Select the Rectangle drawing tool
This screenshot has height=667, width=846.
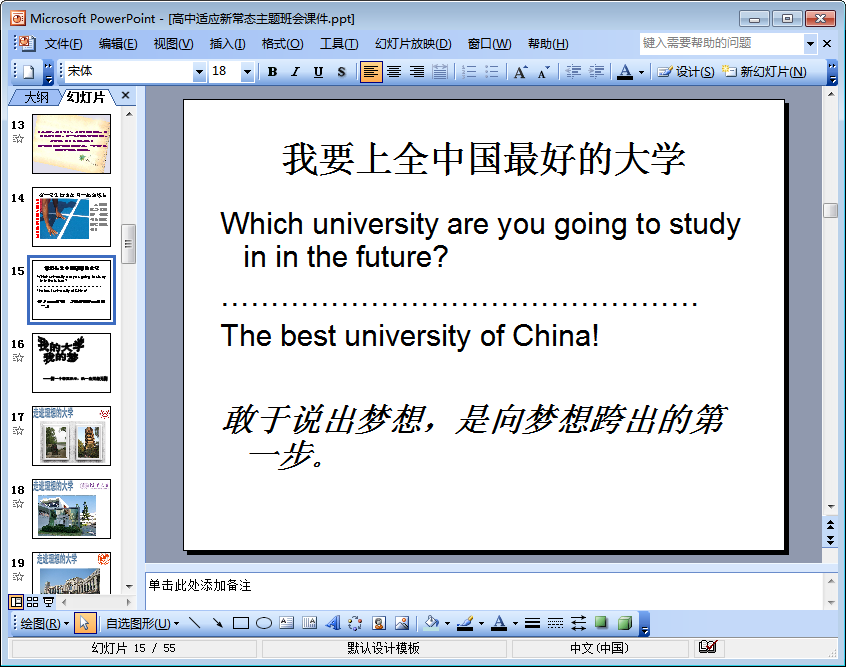point(241,623)
